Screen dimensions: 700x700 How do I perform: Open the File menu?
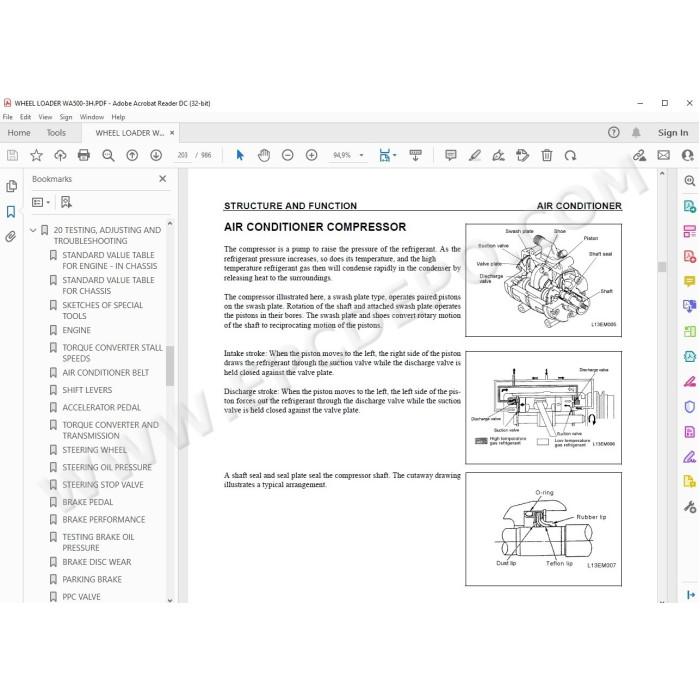tap(8, 117)
